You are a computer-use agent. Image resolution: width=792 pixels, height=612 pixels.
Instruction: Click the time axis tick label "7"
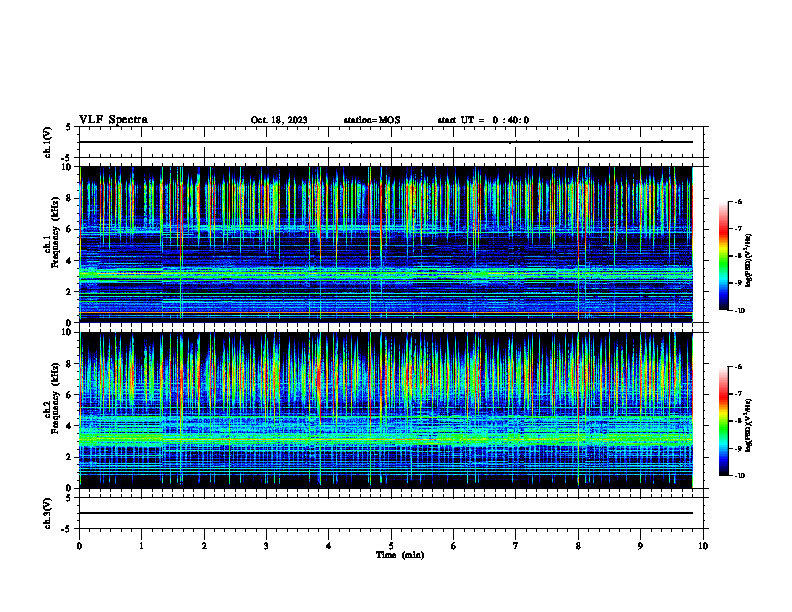(x=516, y=546)
